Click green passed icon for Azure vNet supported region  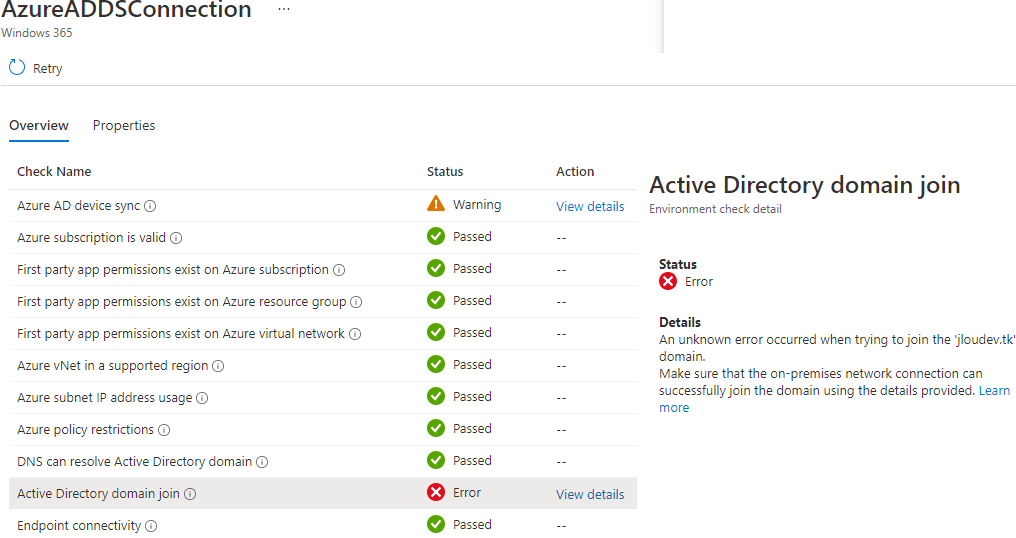pyautogui.click(x=436, y=364)
